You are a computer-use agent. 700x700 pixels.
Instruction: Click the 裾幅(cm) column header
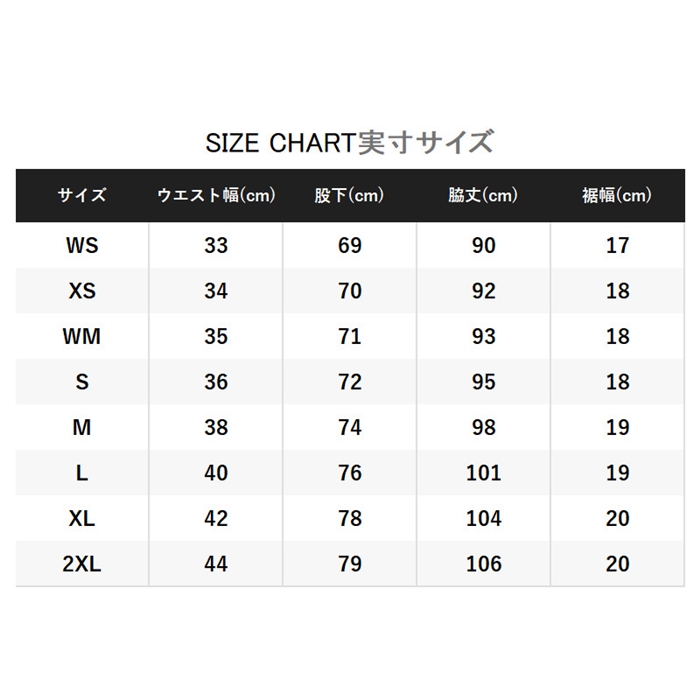[x=617, y=196]
